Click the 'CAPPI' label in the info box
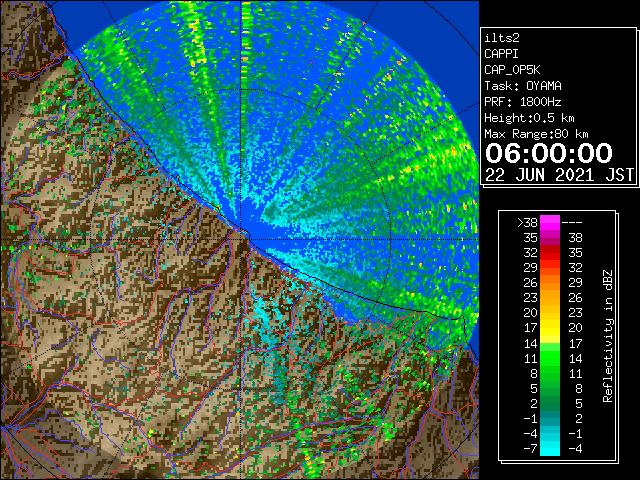The height and width of the screenshot is (480, 640). click(501, 54)
